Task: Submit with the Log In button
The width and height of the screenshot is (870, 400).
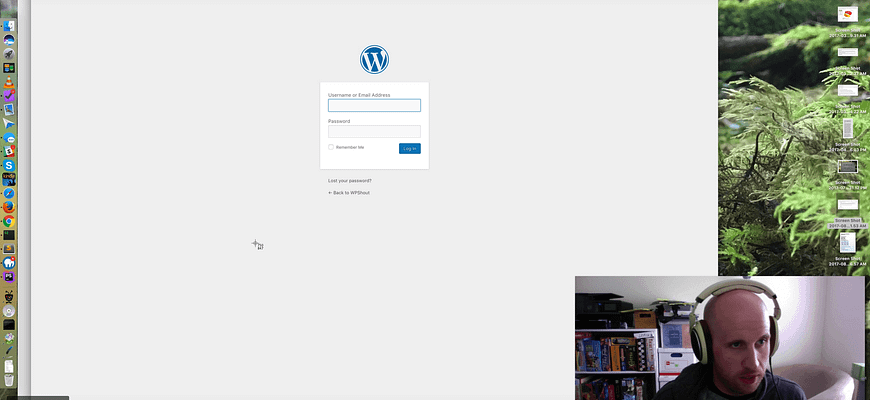Action: point(409,149)
